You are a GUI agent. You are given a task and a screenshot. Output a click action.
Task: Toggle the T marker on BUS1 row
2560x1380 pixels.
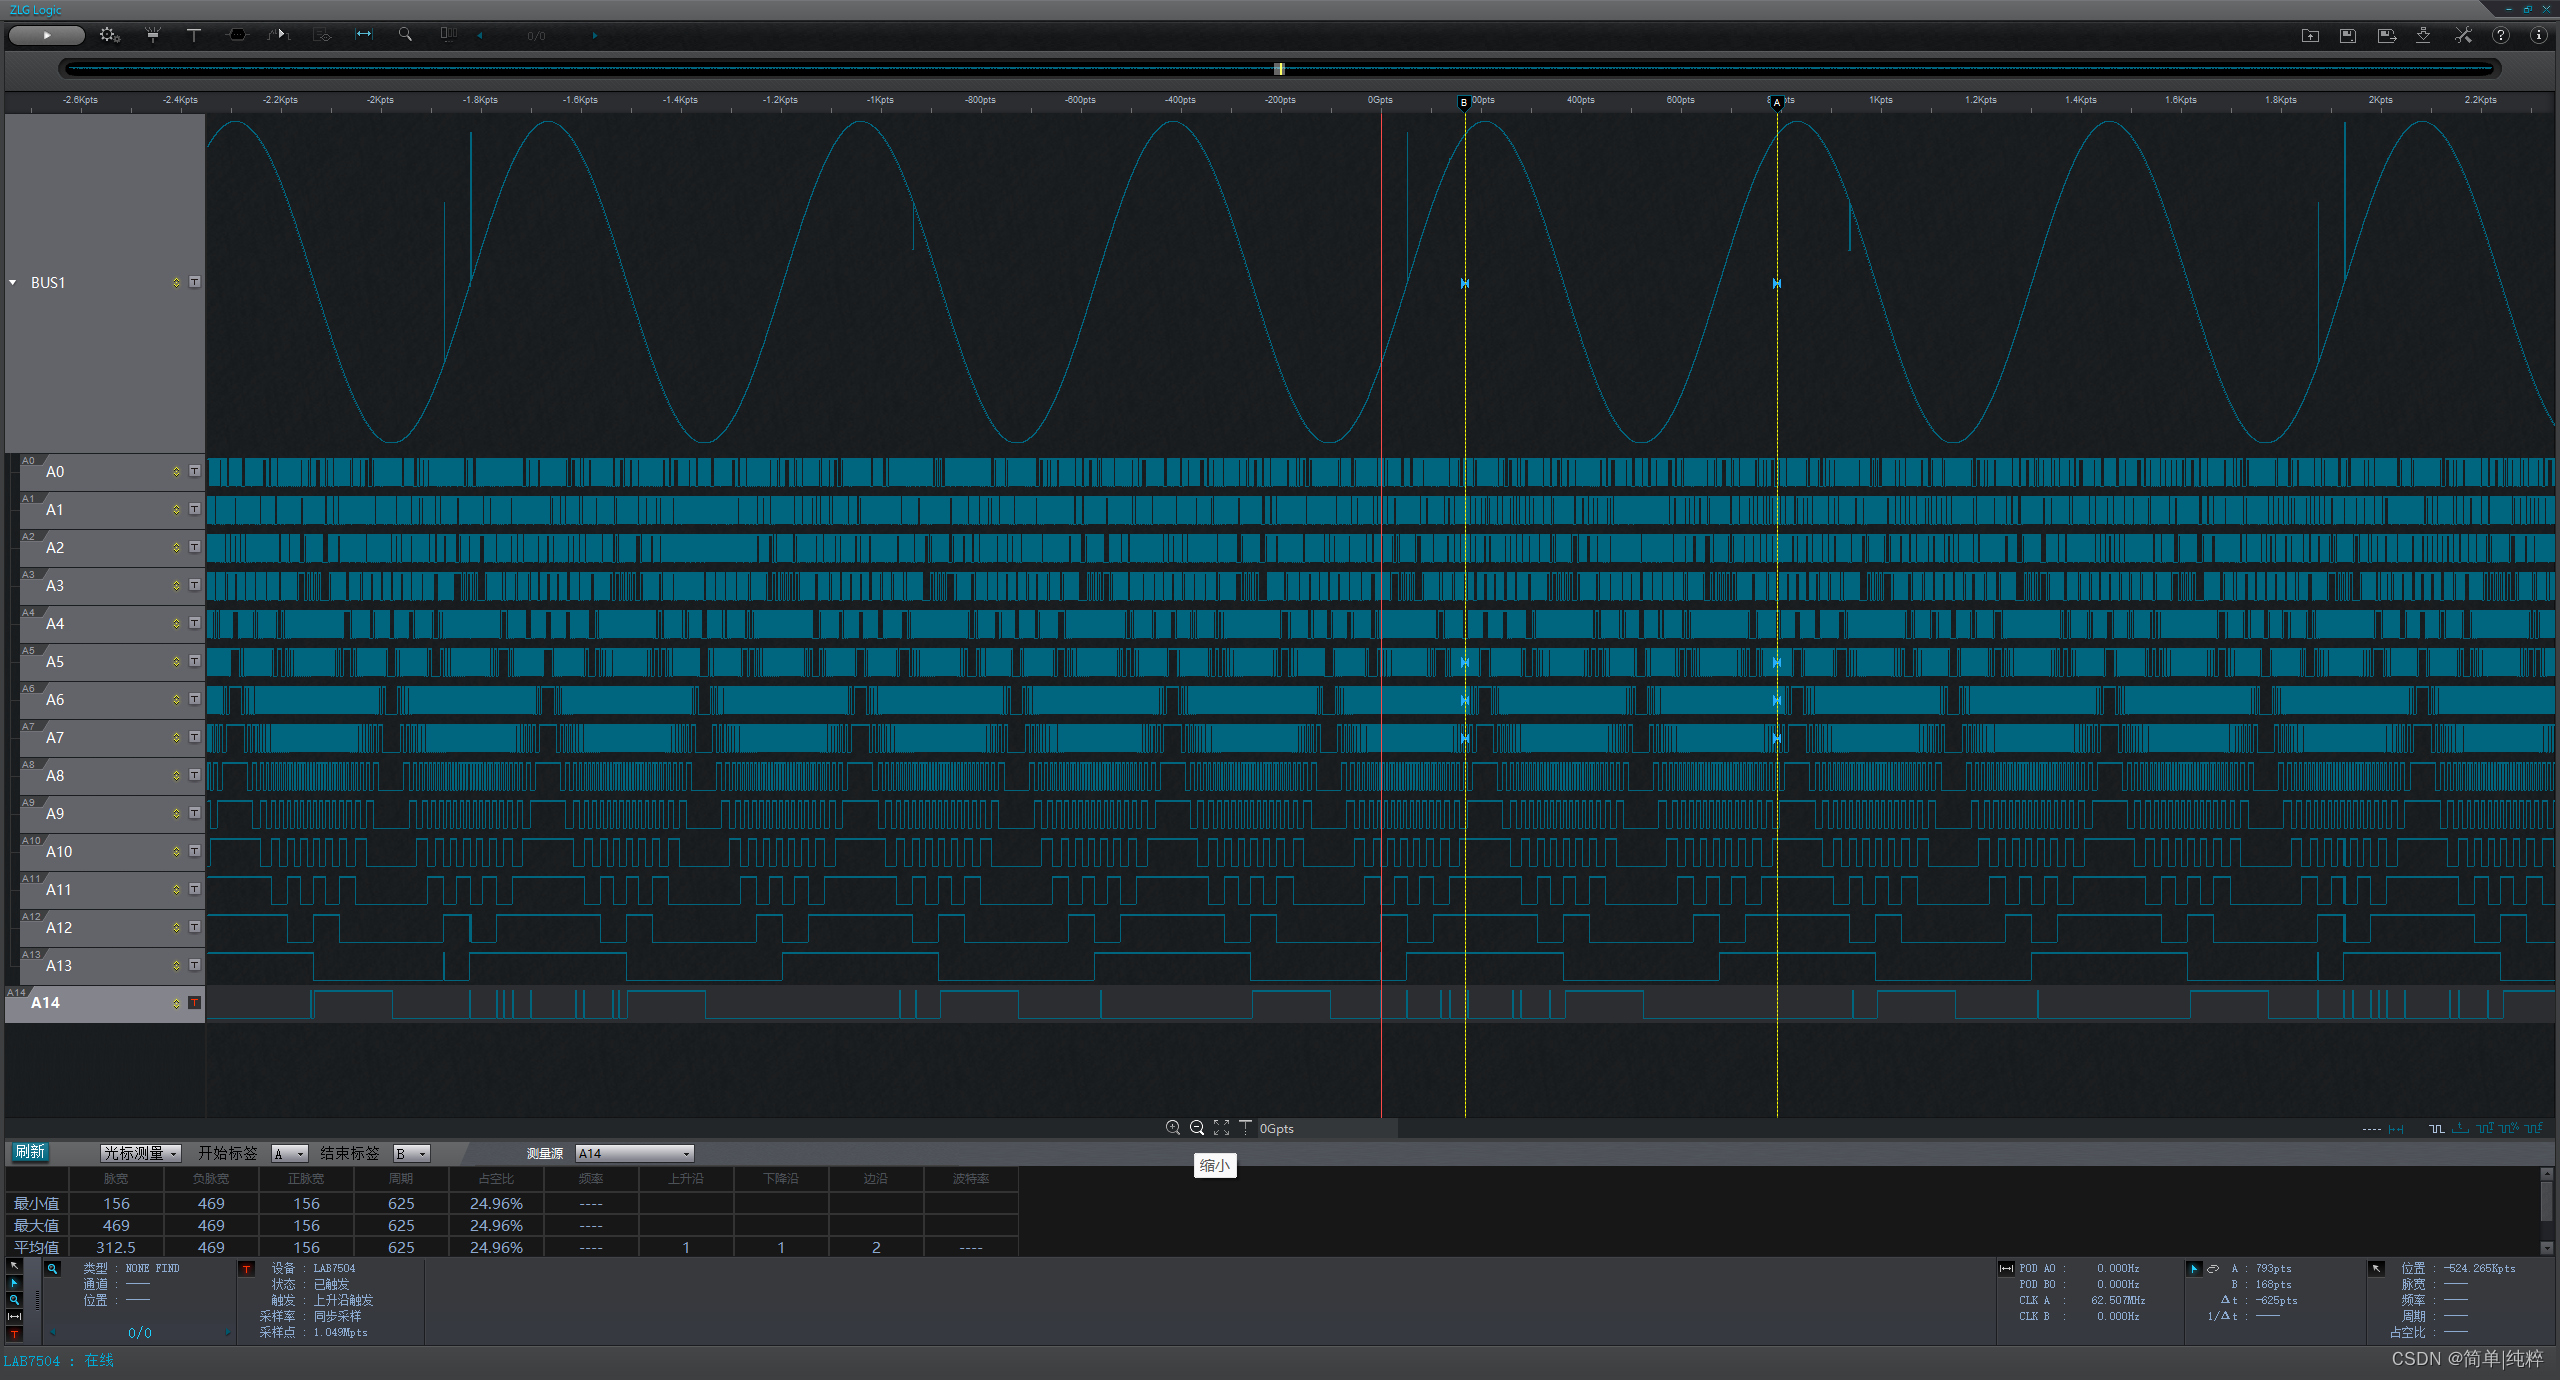pyautogui.click(x=195, y=282)
